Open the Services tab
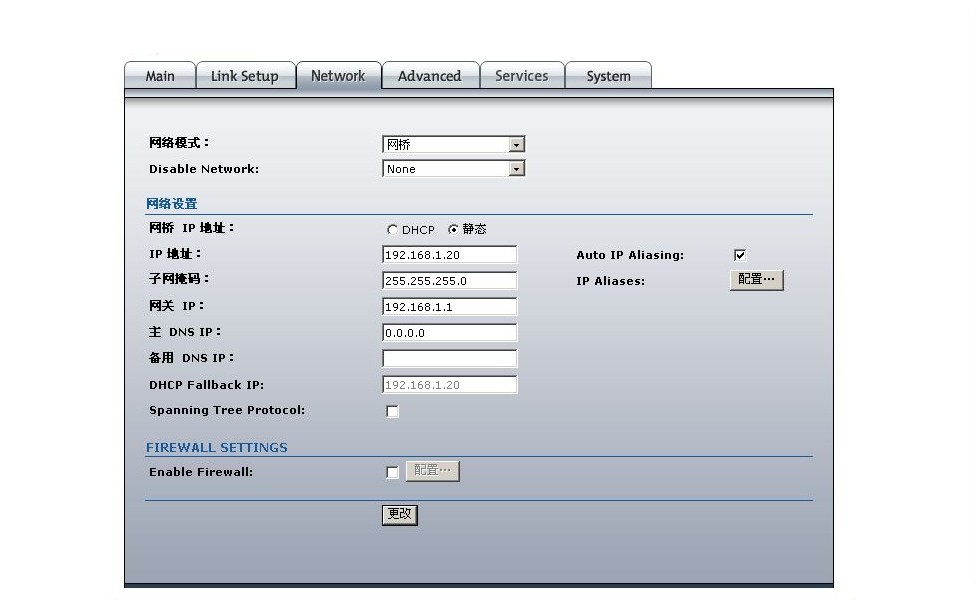This screenshot has height=600, width=976. [x=521, y=77]
